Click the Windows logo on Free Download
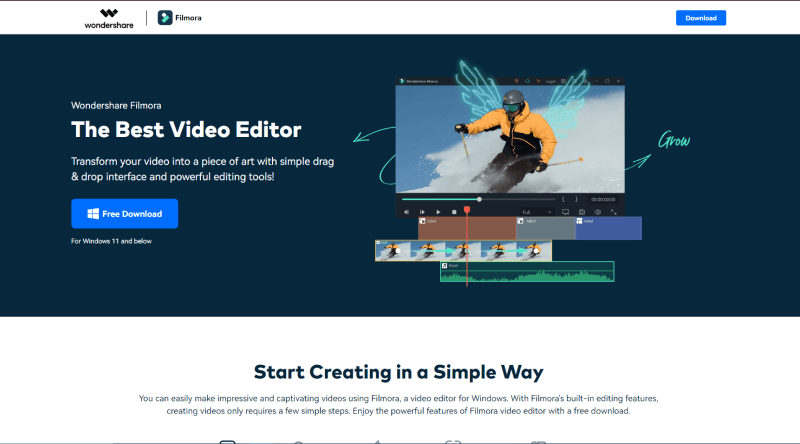The width and height of the screenshot is (800, 444). point(93,214)
